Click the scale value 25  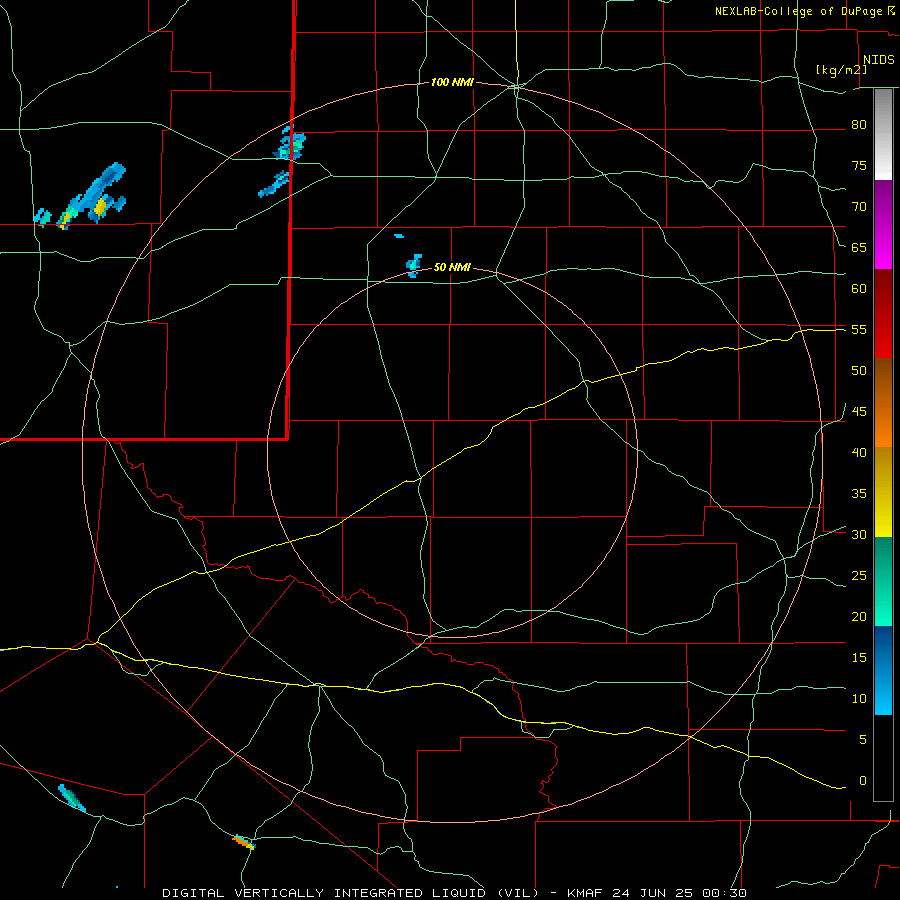(x=859, y=576)
